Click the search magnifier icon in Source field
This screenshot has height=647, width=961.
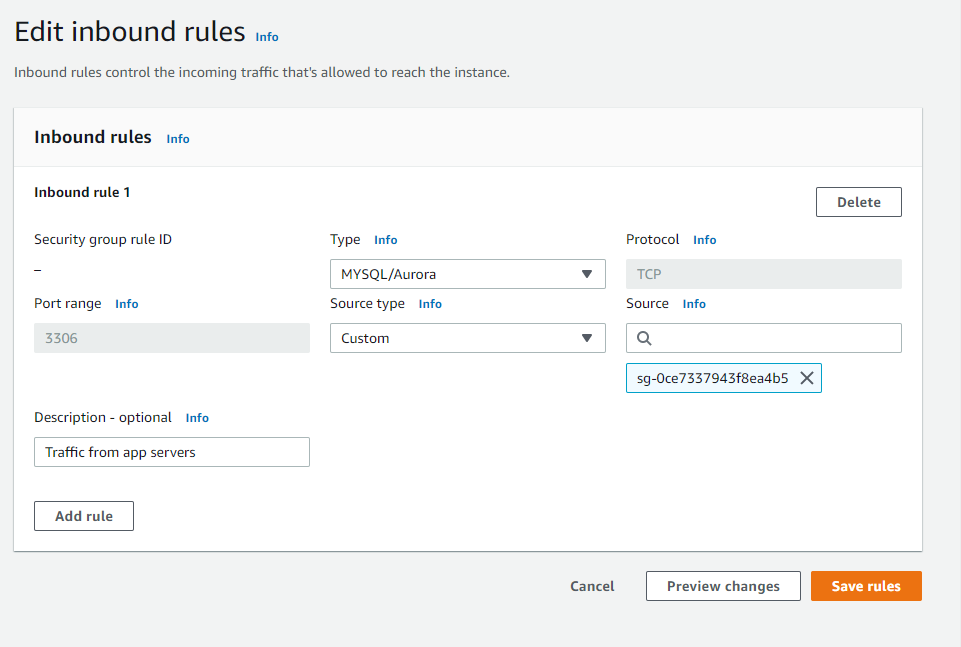pyautogui.click(x=644, y=338)
